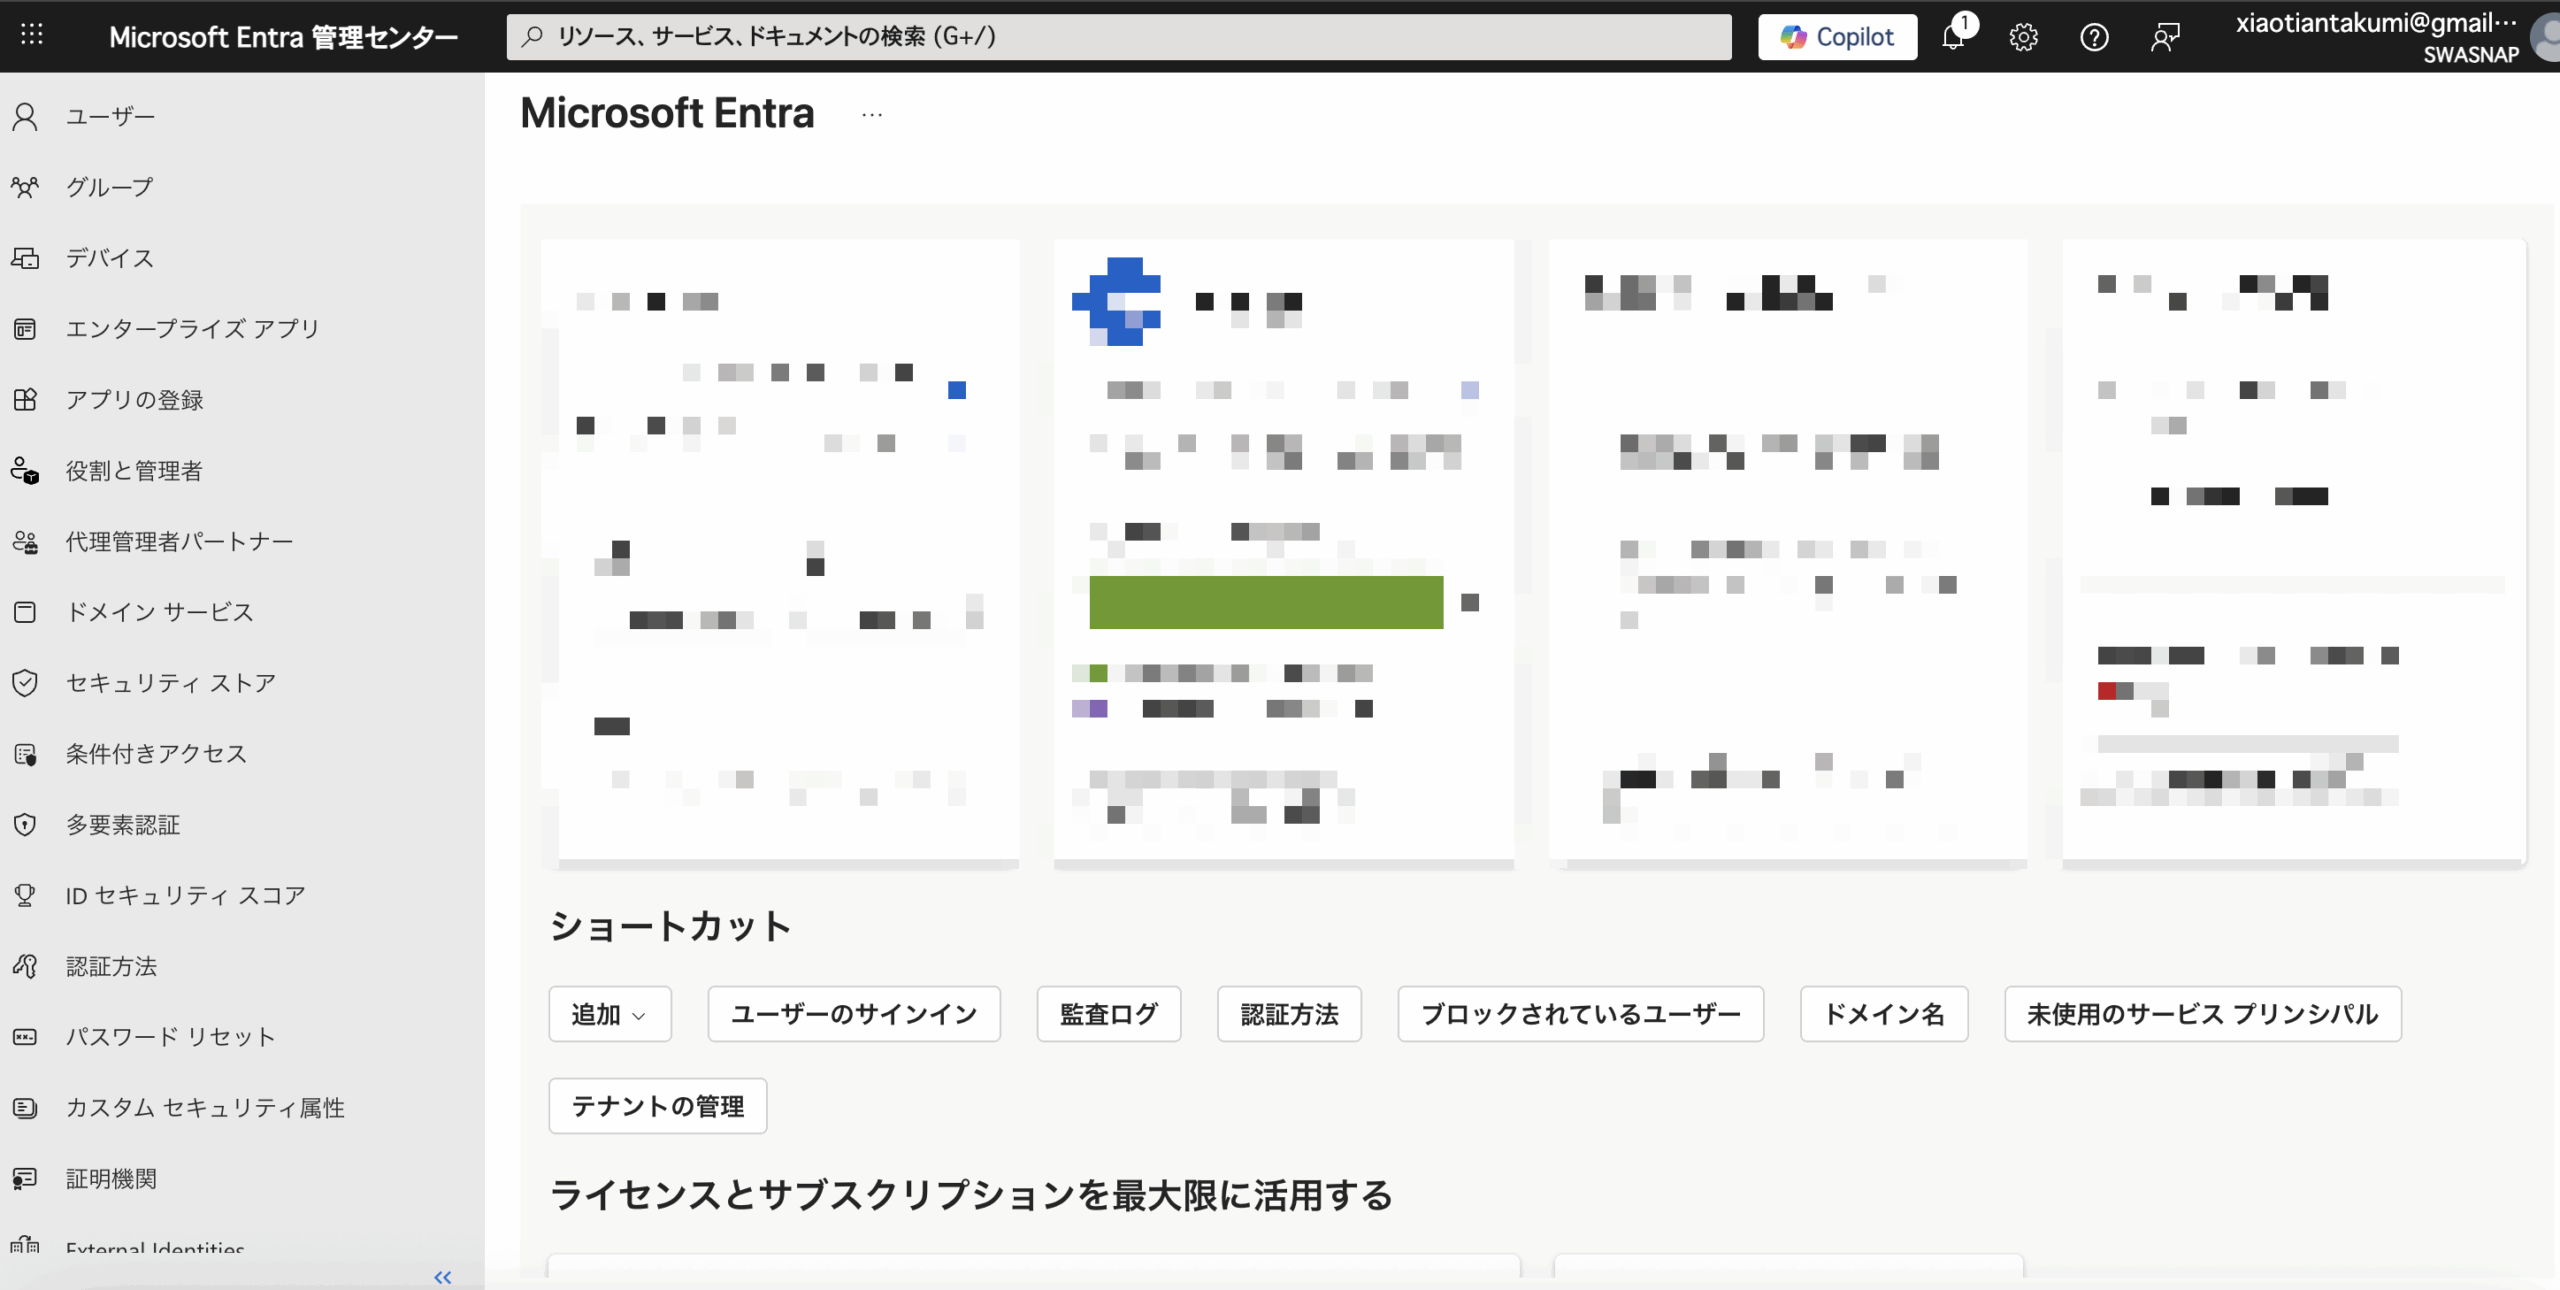Select パスワード リセット in navigation
This screenshot has height=1290, width=2560.
click(x=170, y=1037)
